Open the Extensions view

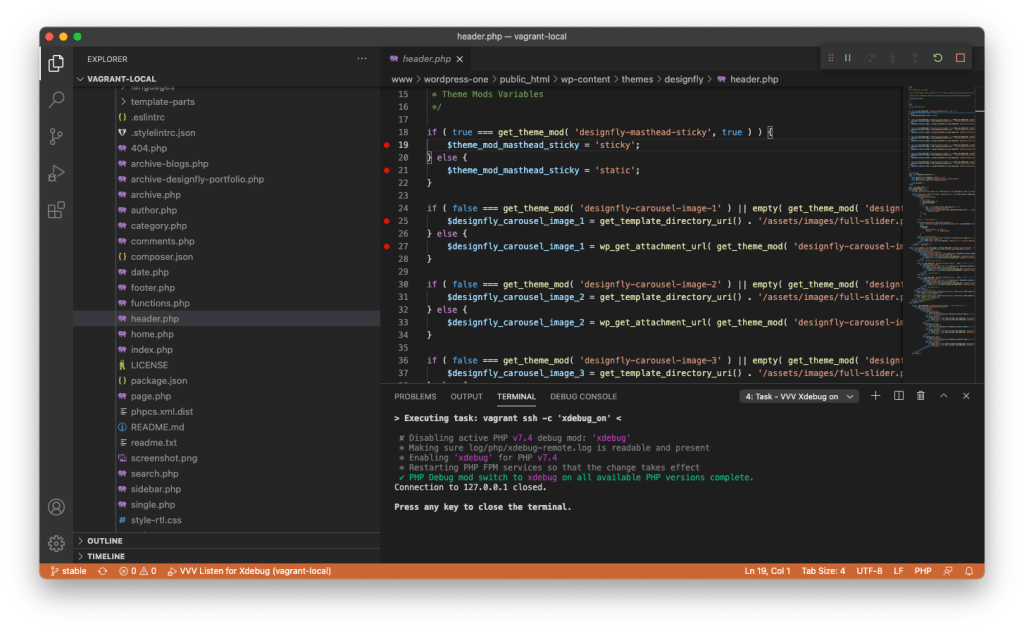click(56, 210)
